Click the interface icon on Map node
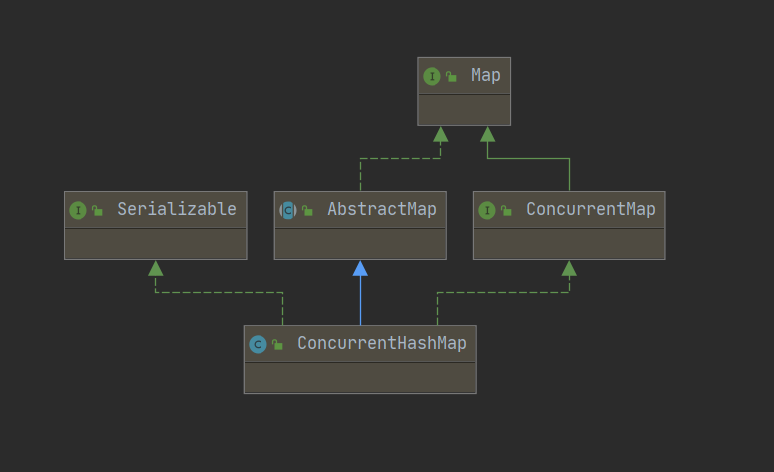This screenshot has height=472, width=774. coord(432,76)
